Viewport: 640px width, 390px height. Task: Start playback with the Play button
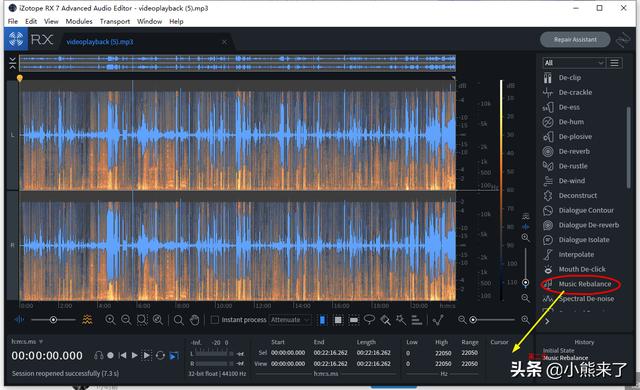[134, 355]
